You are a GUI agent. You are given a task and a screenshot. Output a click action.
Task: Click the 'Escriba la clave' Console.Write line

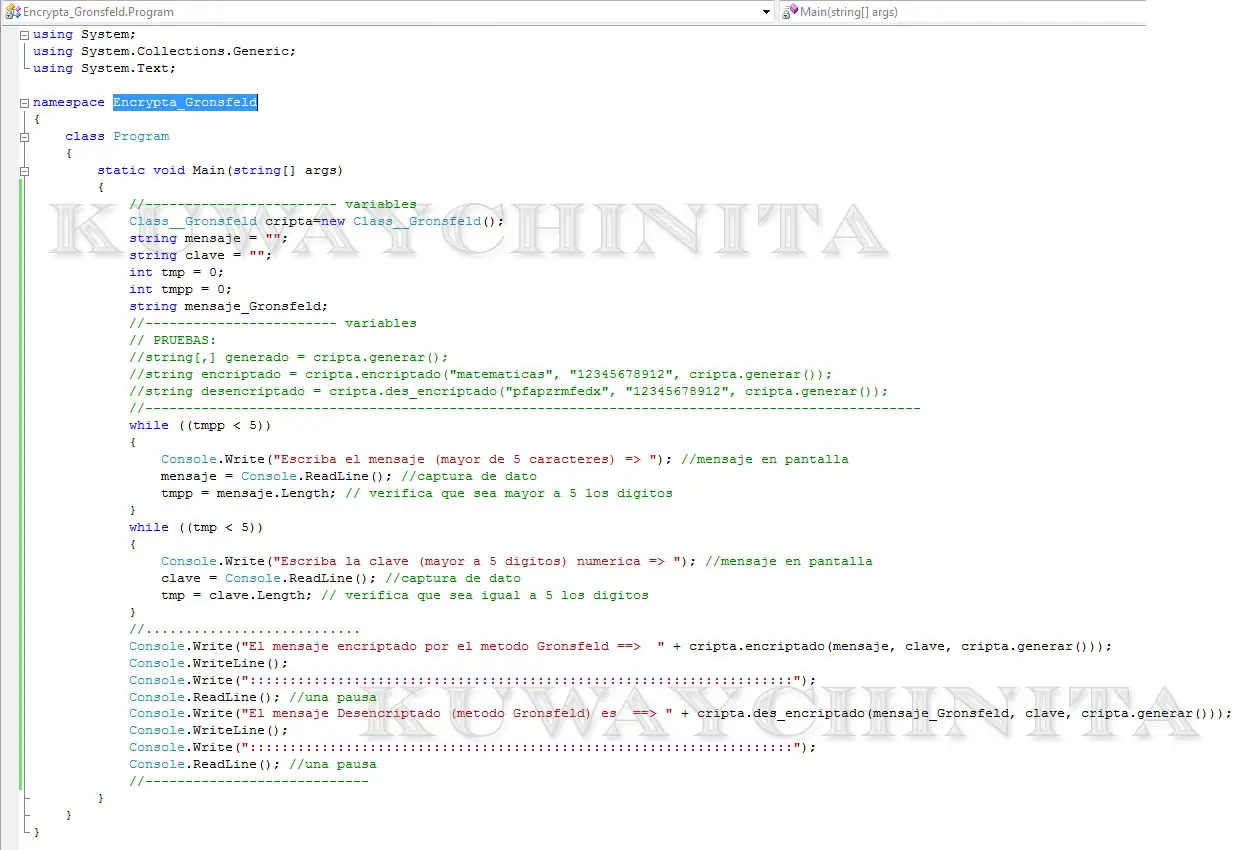pos(517,561)
